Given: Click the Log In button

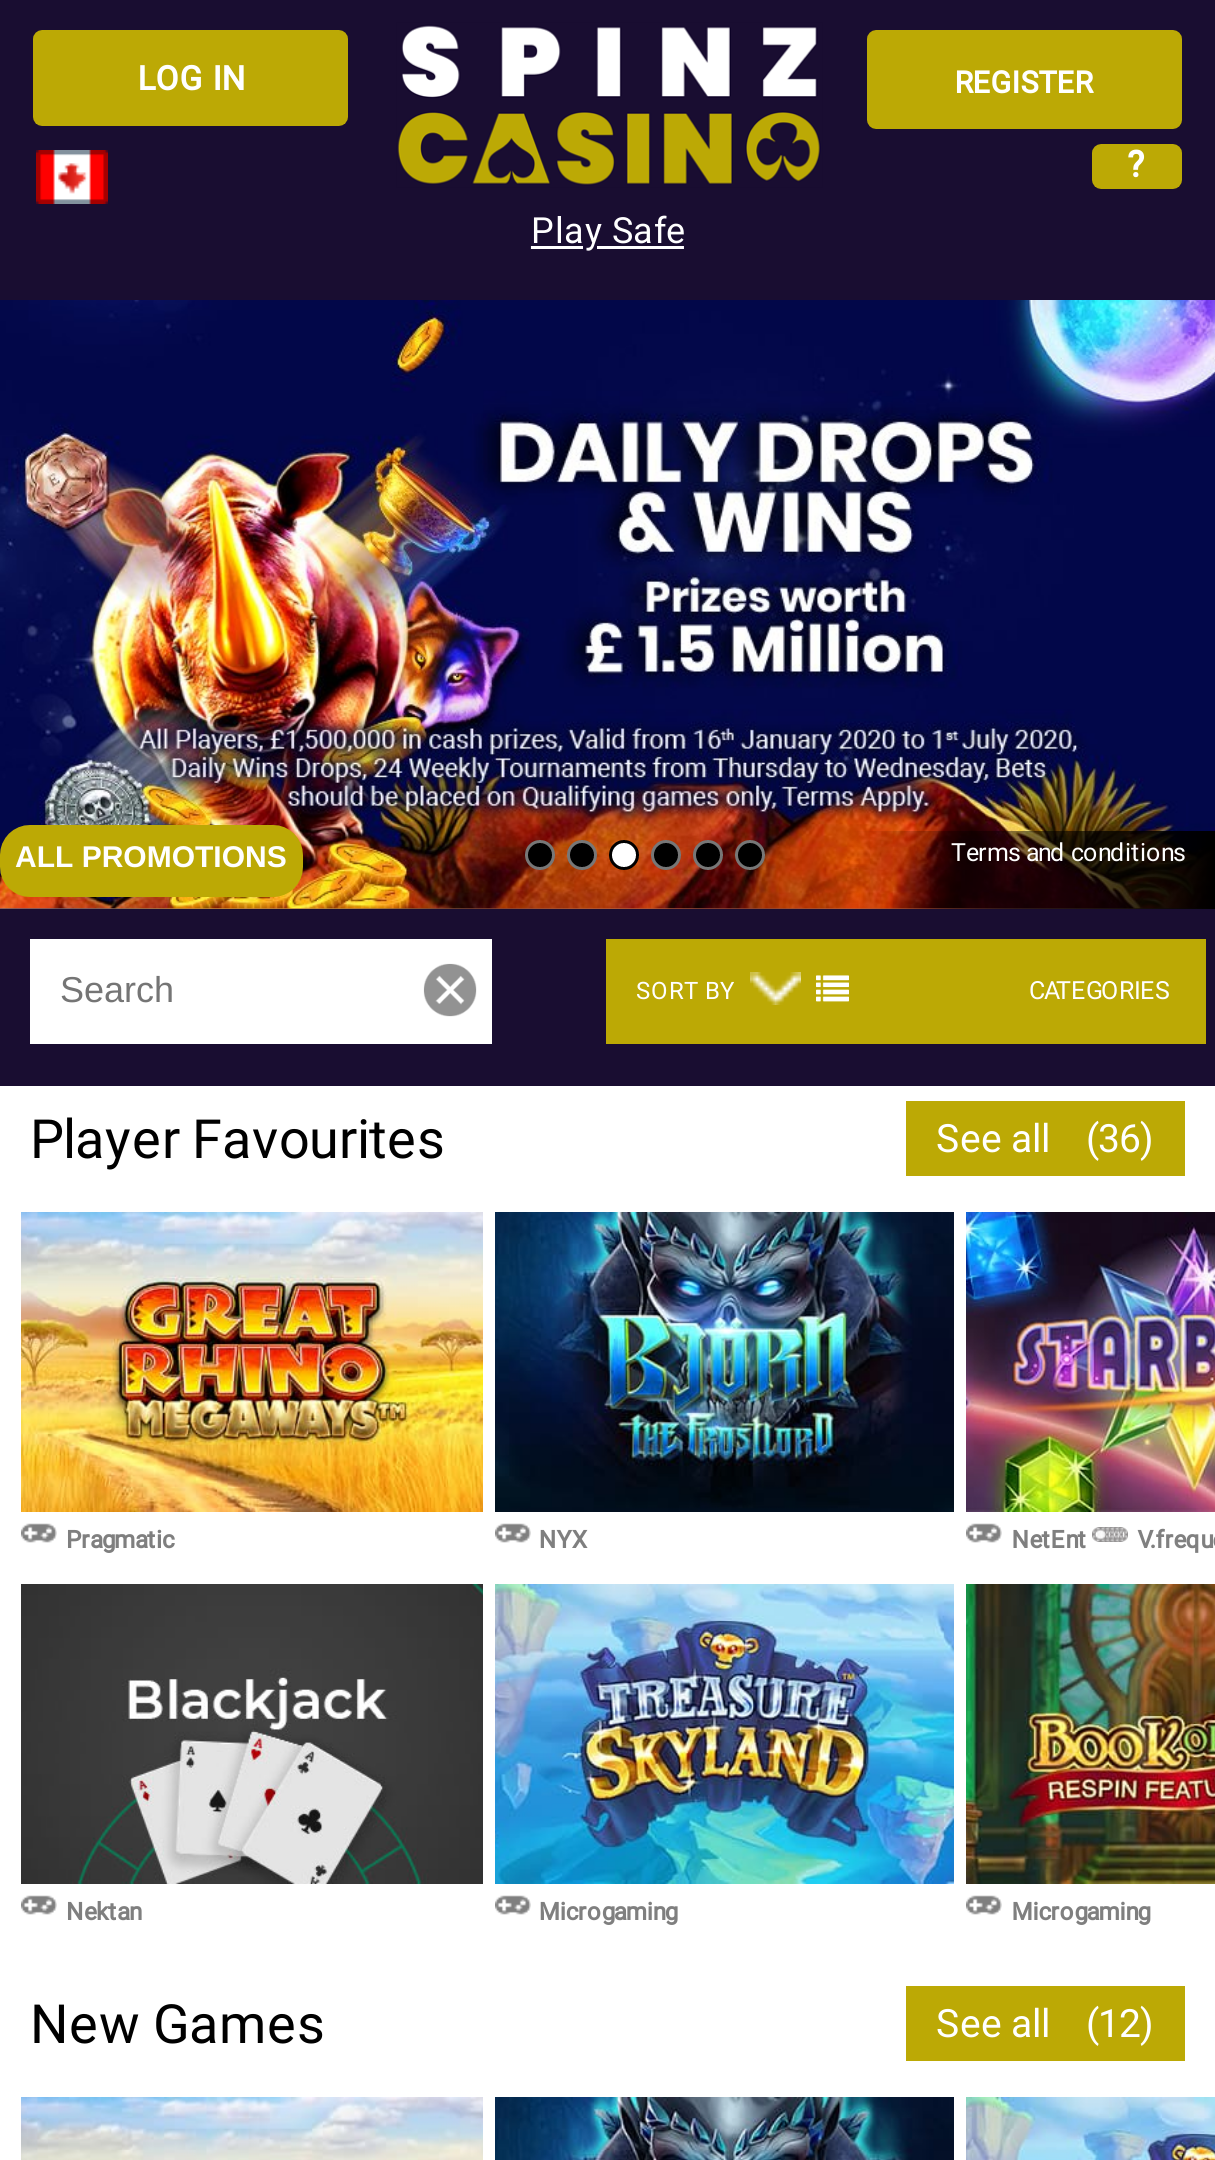Looking at the screenshot, I should (x=190, y=78).
